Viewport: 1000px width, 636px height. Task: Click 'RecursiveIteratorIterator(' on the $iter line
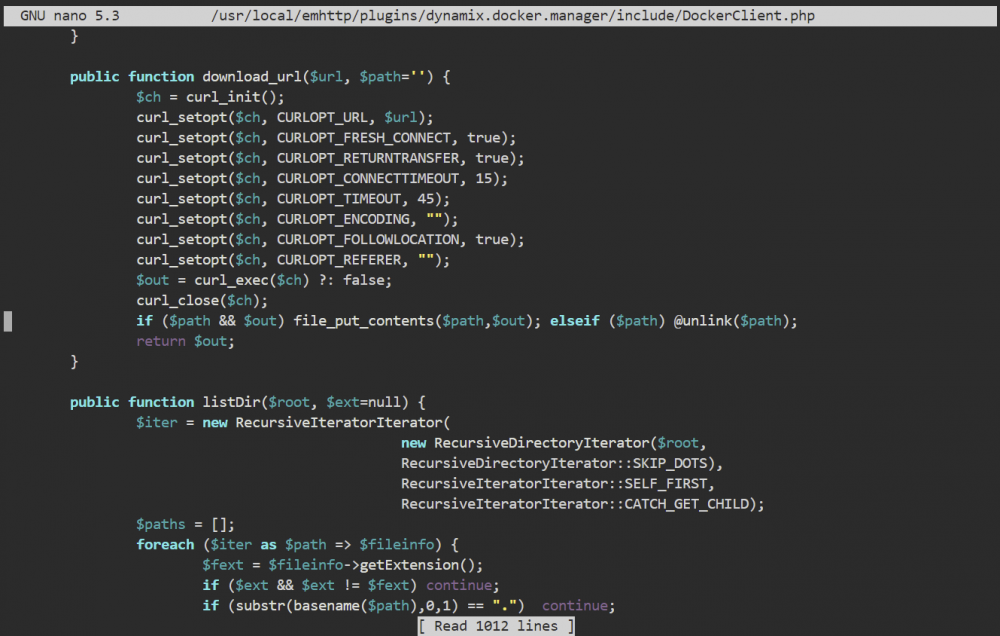point(342,423)
